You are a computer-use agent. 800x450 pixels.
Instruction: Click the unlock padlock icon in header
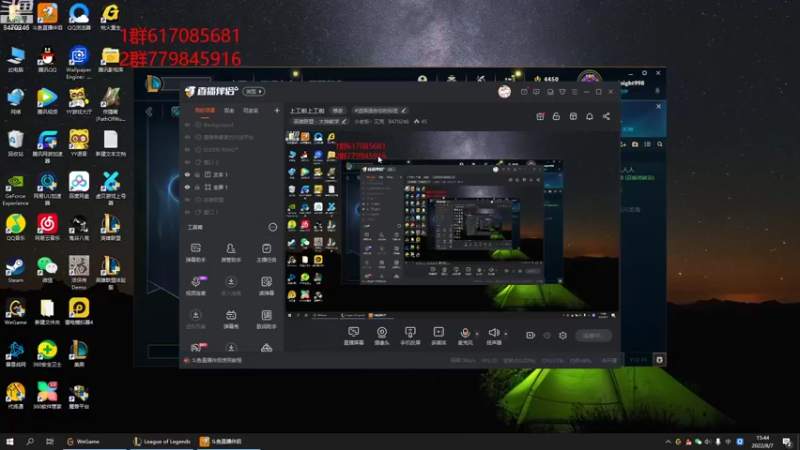click(556, 116)
